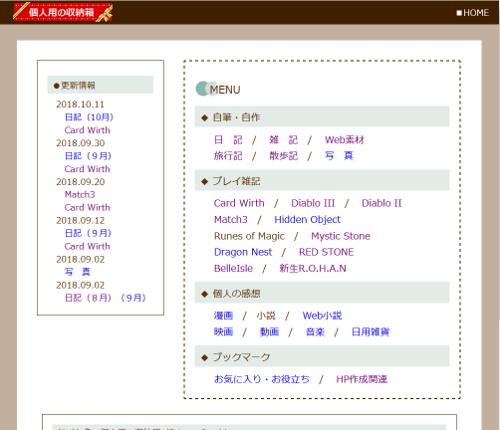Open the Match3 link in update list
500x430 pixels.
coord(80,194)
